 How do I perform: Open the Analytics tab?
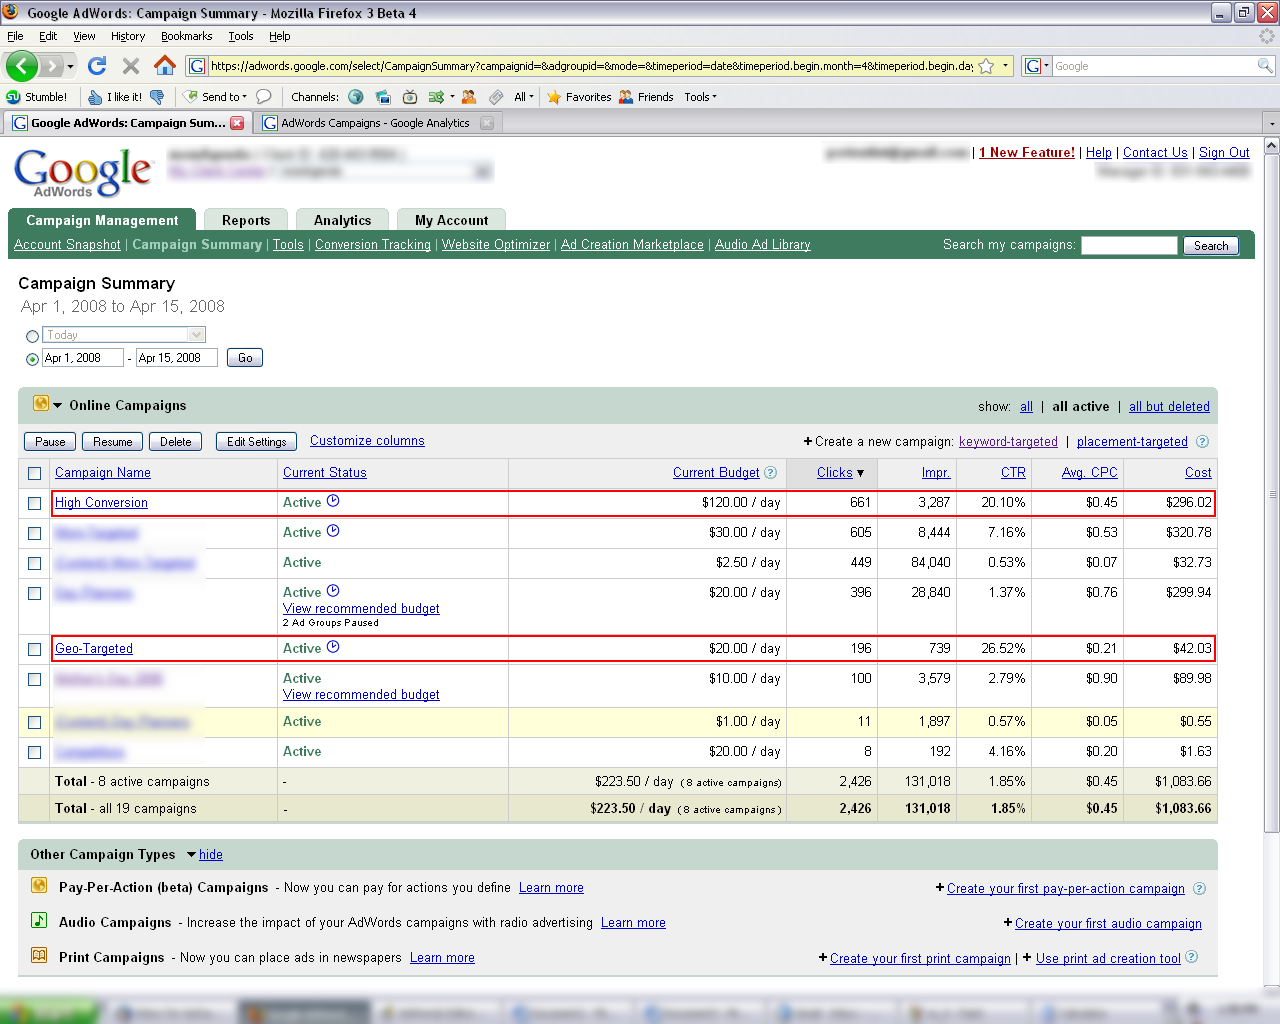coord(342,220)
